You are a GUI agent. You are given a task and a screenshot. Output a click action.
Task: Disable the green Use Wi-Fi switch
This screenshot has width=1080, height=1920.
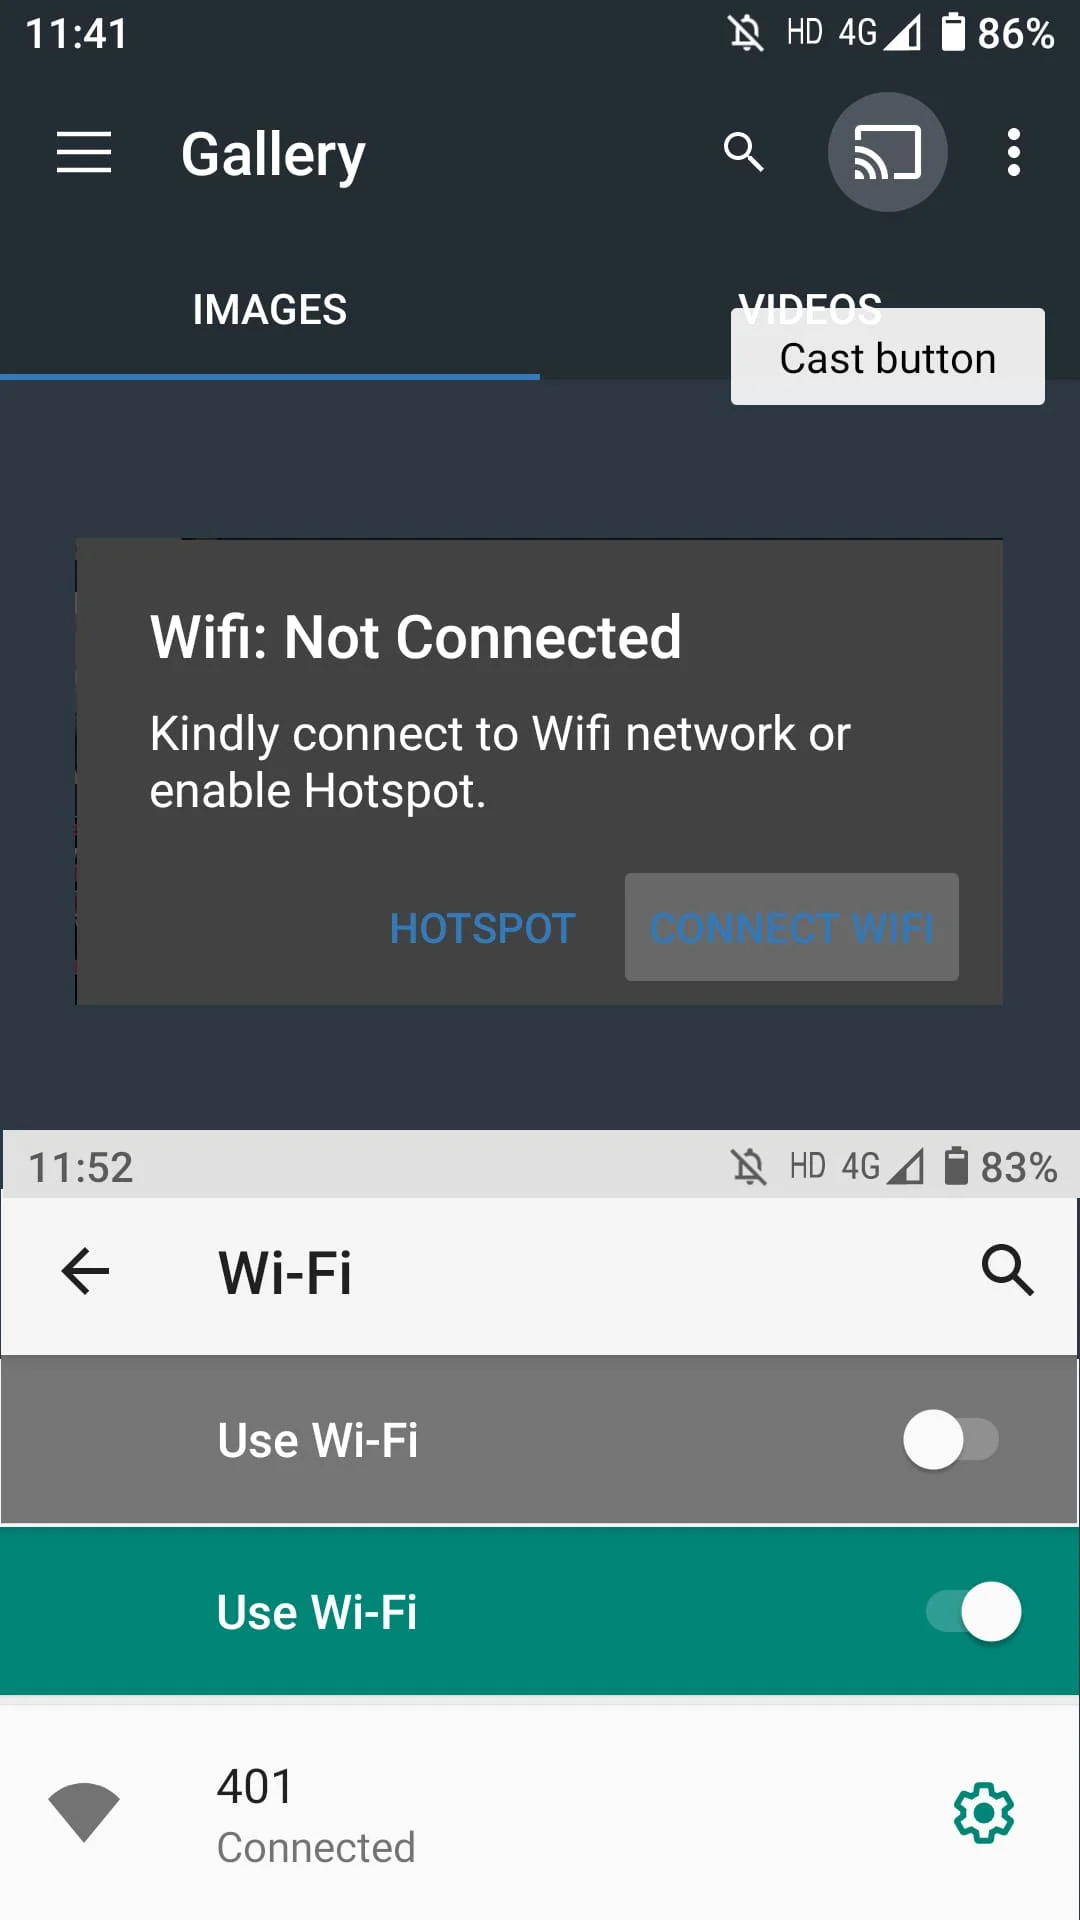point(974,1612)
